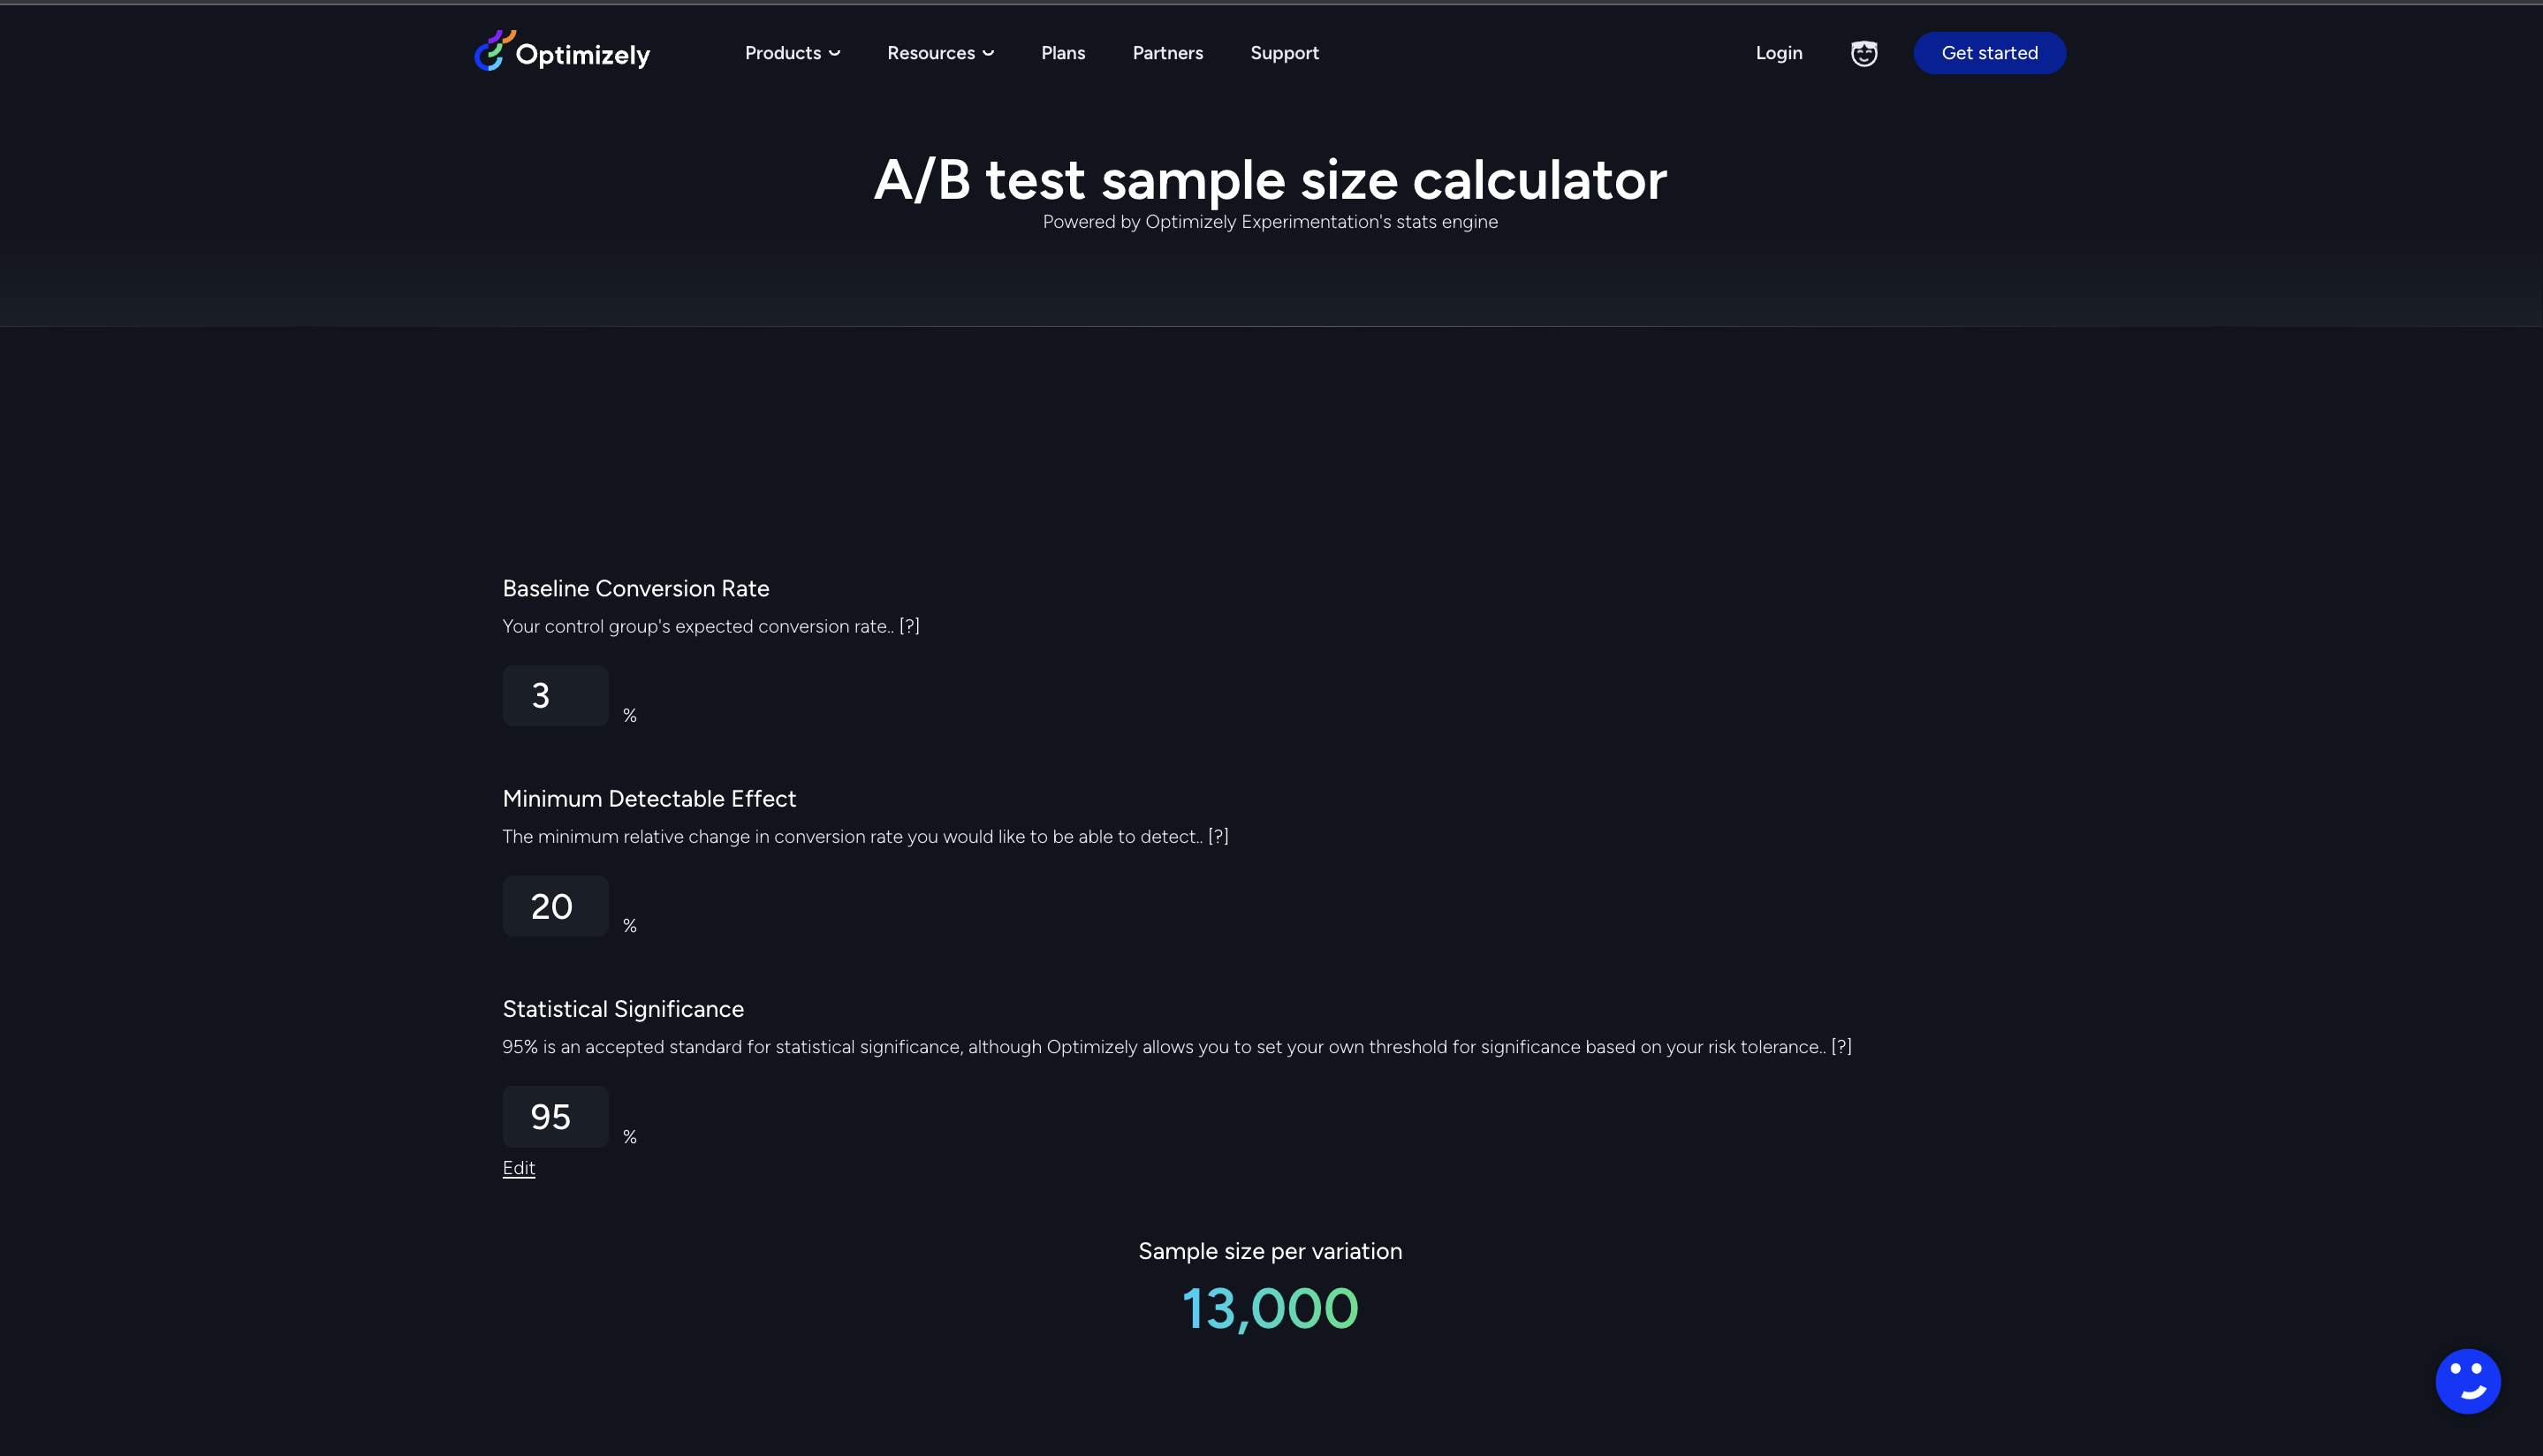2543x1456 pixels.
Task: Expand the Resources chevron arrow
Action: [x=988, y=53]
